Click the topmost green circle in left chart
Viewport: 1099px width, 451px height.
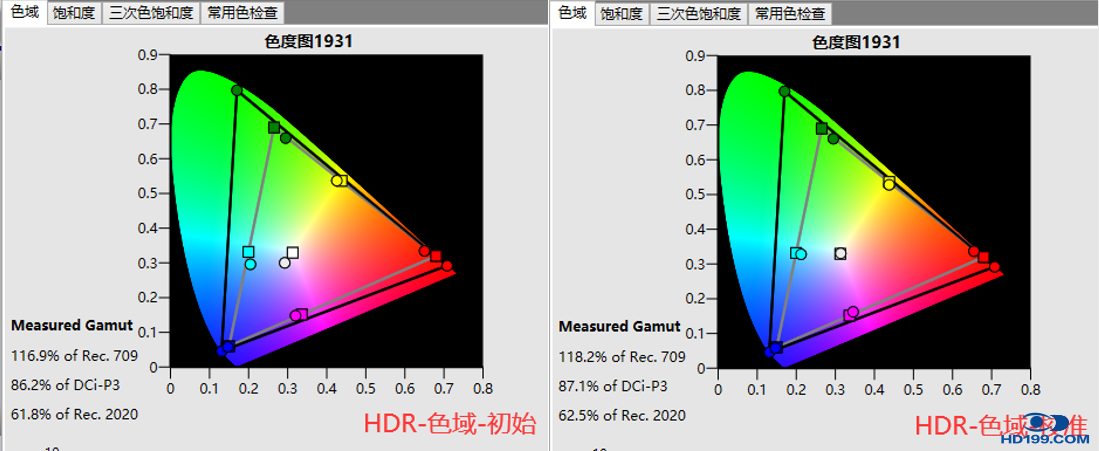pyautogui.click(x=237, y=91)
